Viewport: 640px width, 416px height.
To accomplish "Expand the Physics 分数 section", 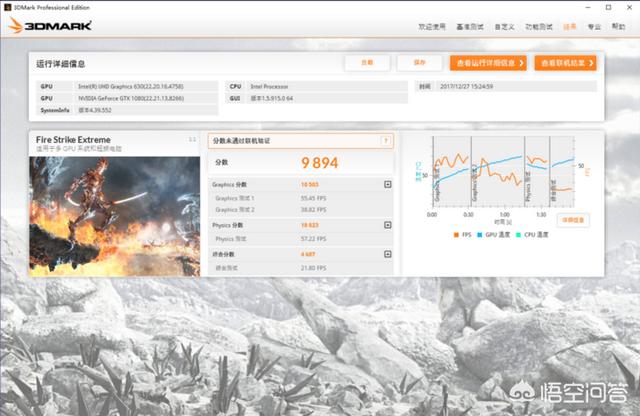I will (x=388, y=225).
